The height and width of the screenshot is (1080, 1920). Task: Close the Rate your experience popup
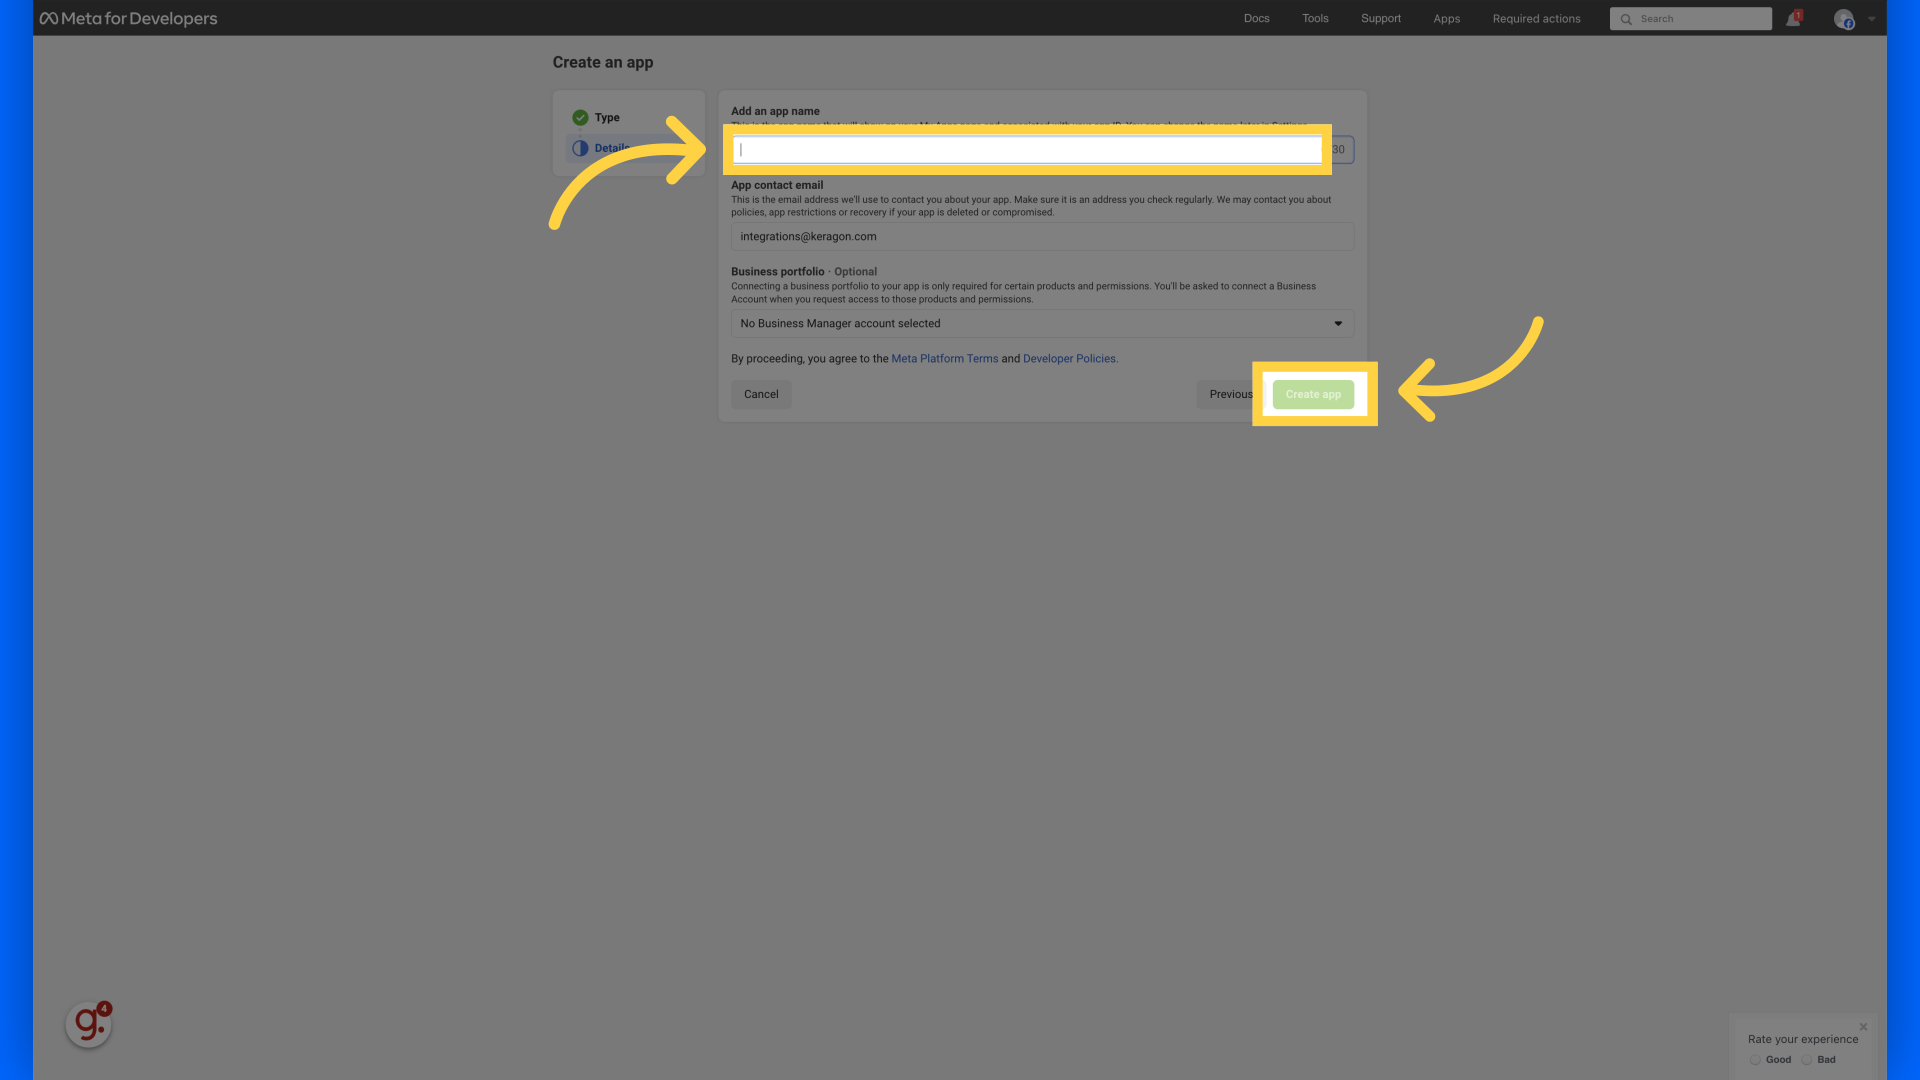1863,1027
